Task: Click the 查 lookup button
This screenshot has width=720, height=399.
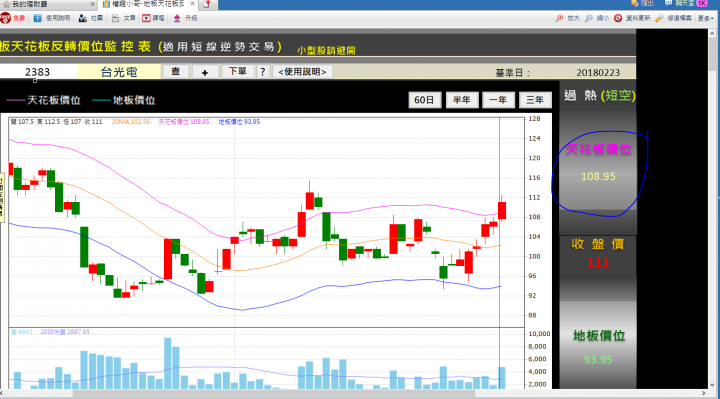Action: (x=175, y=72)
